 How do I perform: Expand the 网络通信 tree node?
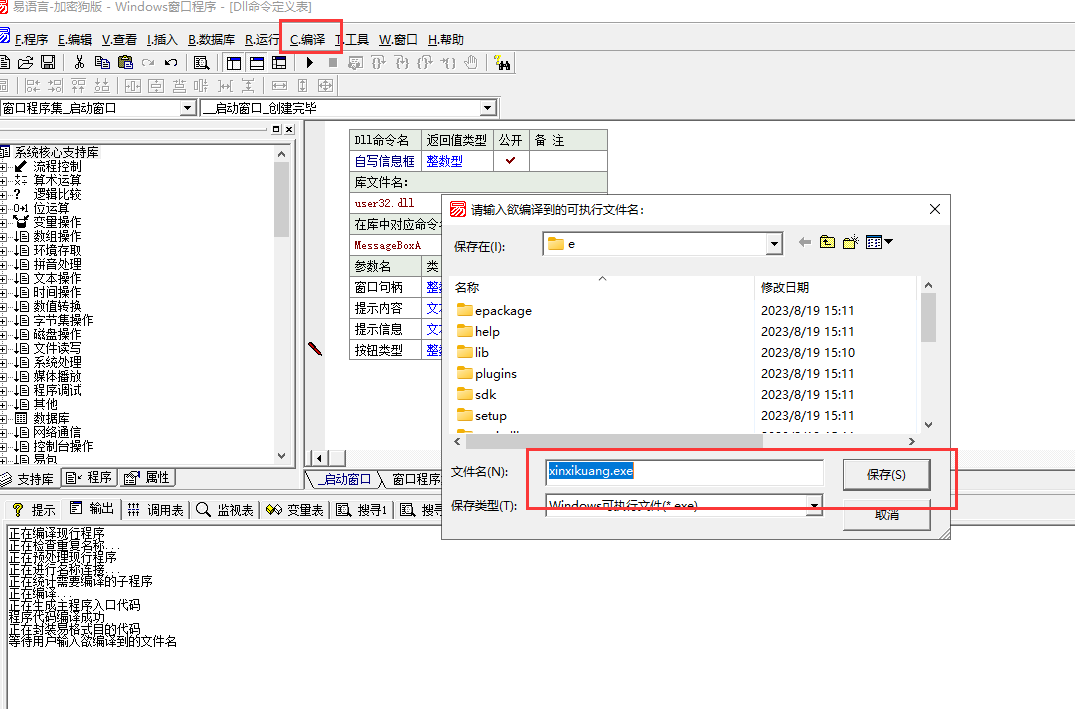pyautogui.click(x=3, y=433)
